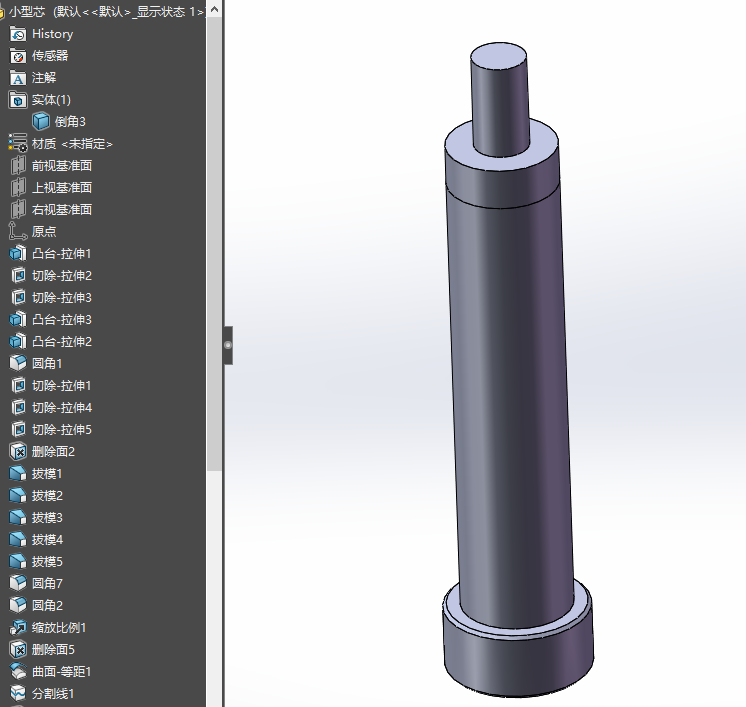
Task: Select the 分割线1 split line icon
Action: [18, 693]
